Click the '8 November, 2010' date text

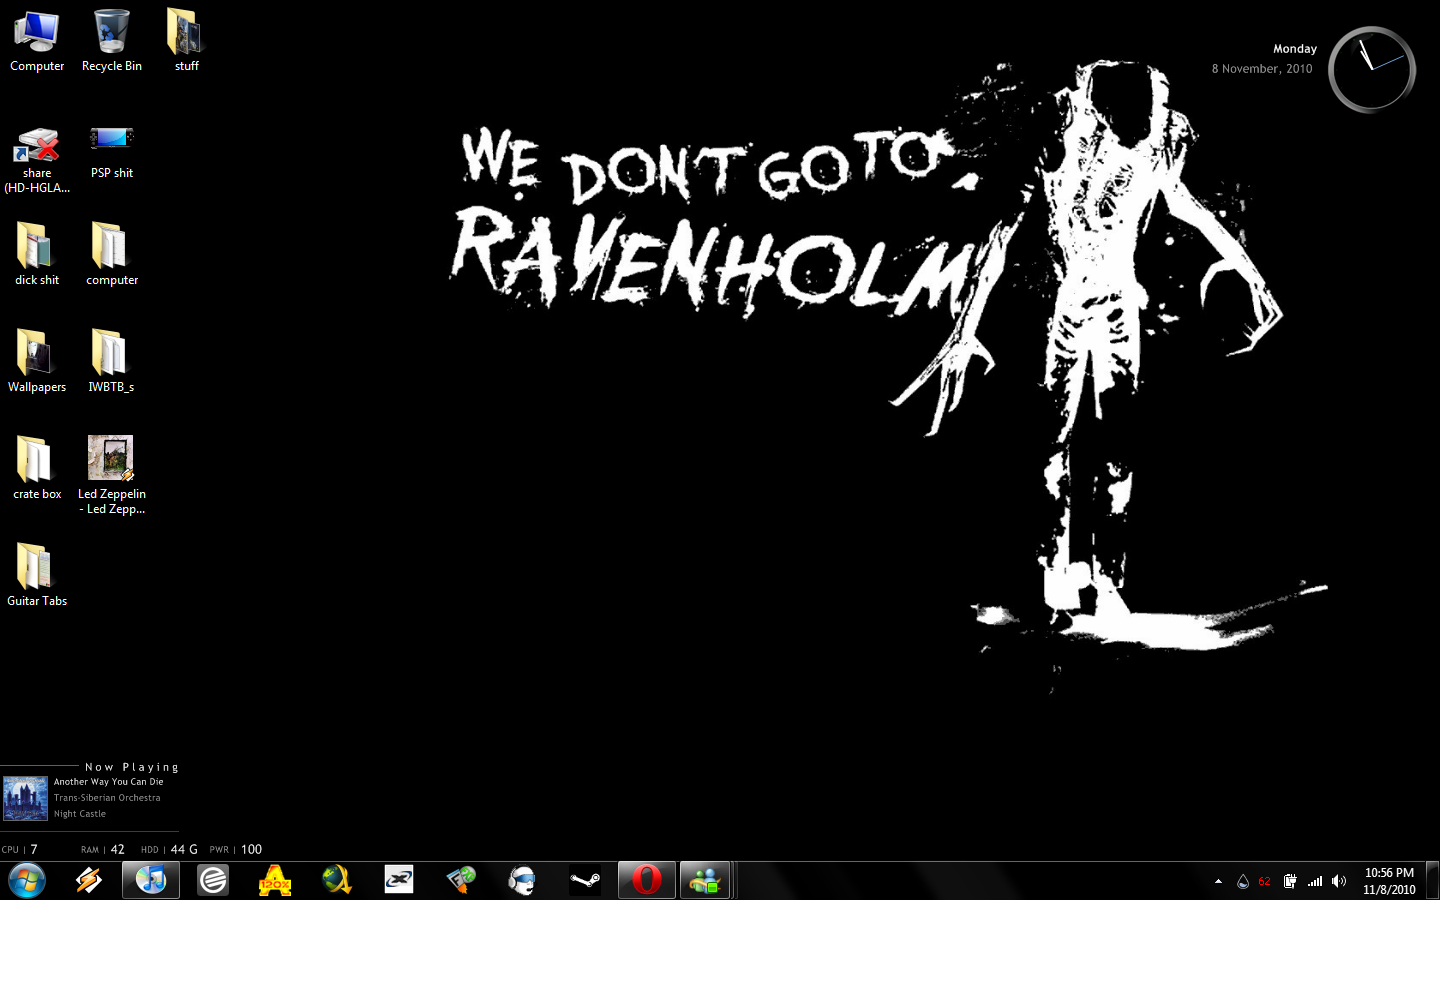click(x=1262, y=69)
